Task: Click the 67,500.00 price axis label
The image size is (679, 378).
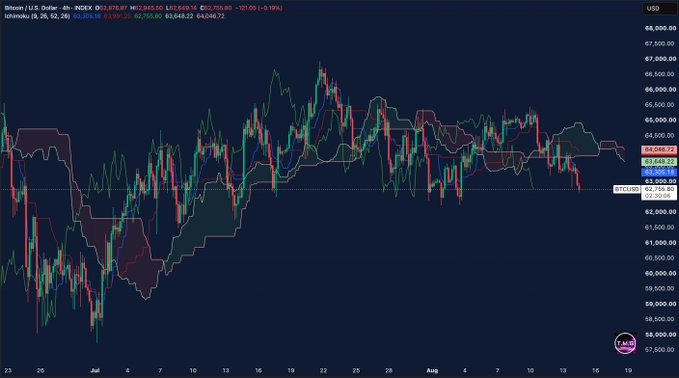Action: coord(660,43)
